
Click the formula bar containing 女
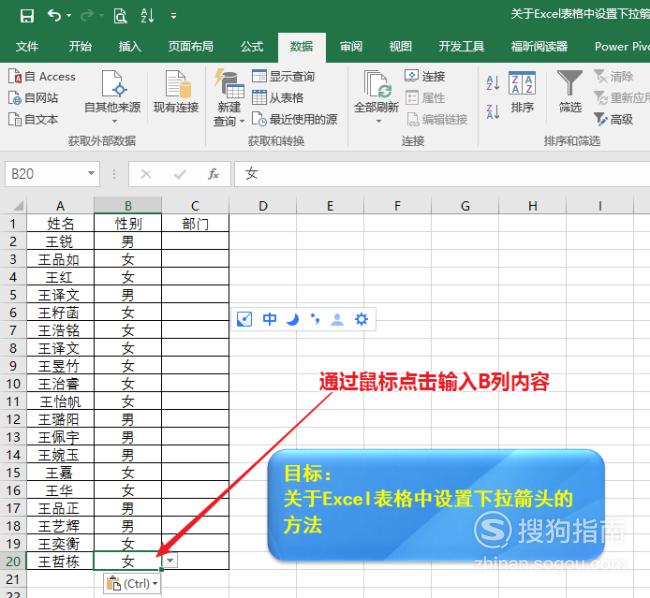(442, 174)
